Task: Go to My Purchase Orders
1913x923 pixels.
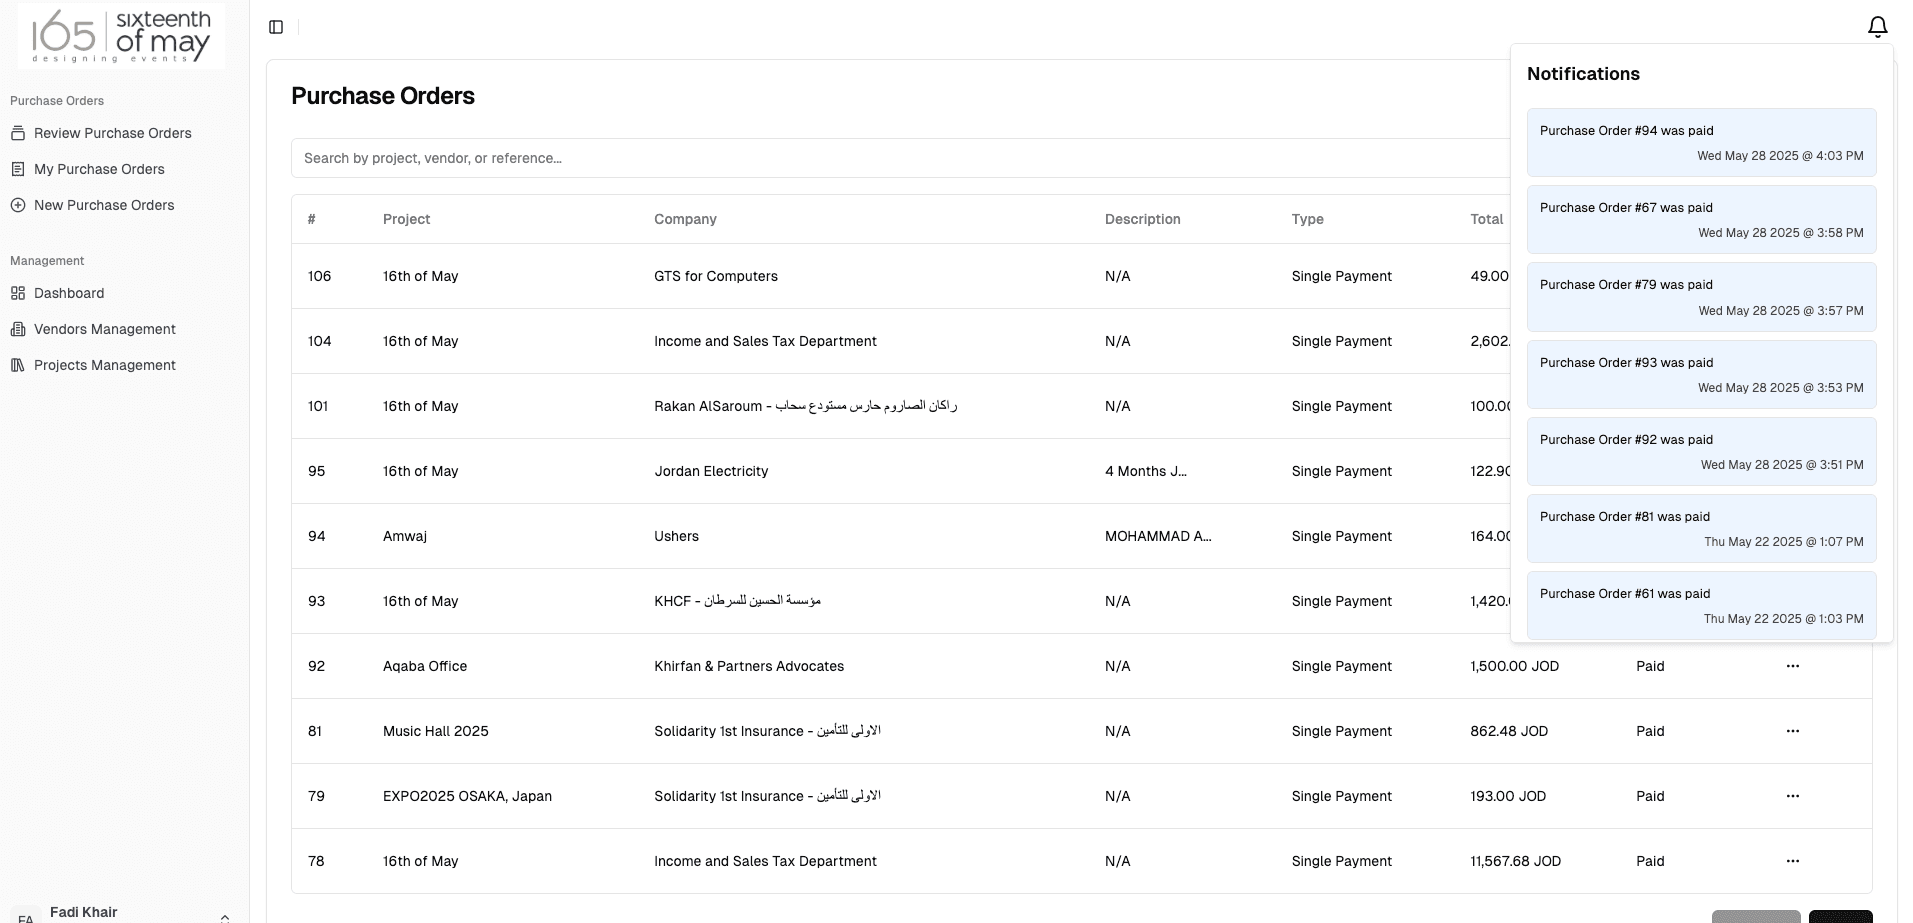Action: click(x=99, y=169)
